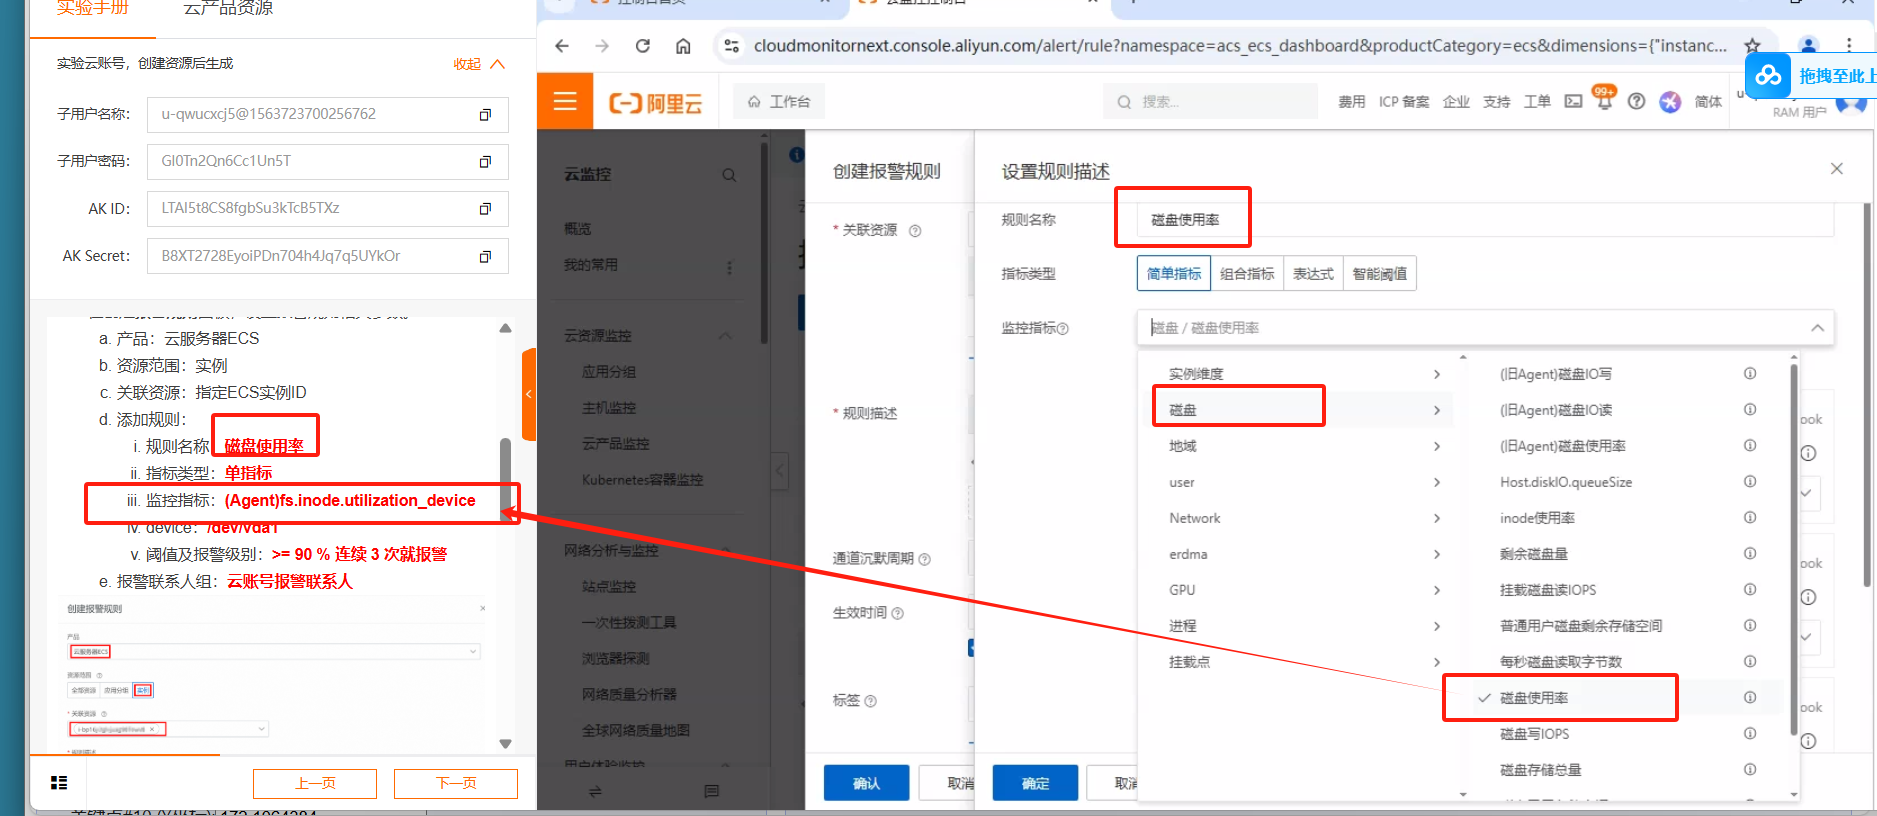Go to 下一页 in lab manual
1877x816 pixels.
[456, 784]
